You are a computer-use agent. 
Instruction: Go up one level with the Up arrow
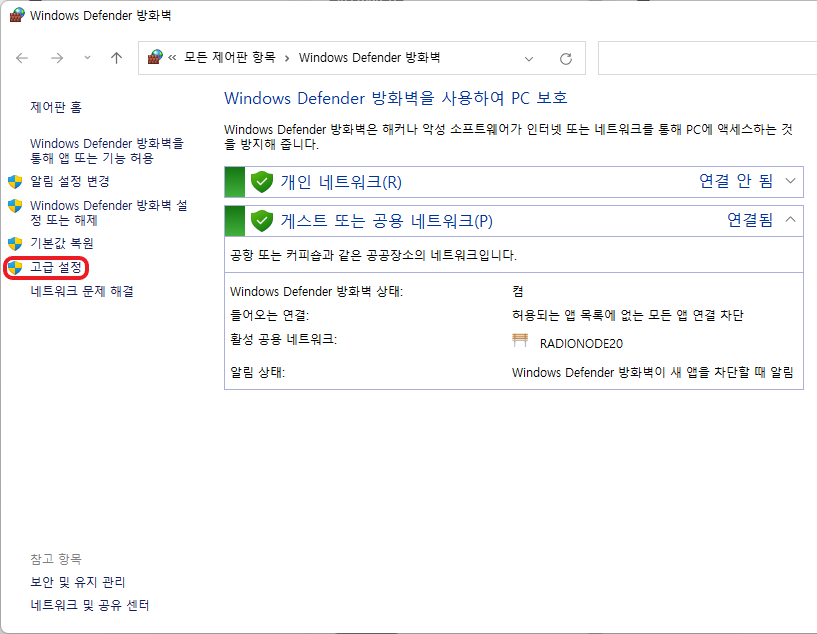pyautogui.click(x=116, y=58)
